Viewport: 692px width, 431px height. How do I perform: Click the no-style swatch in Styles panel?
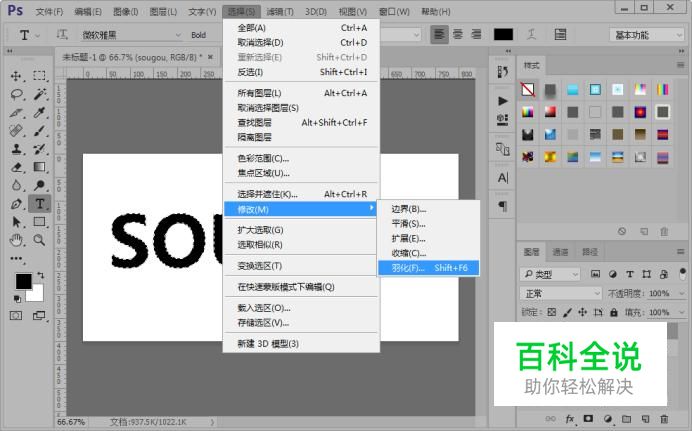528,90
